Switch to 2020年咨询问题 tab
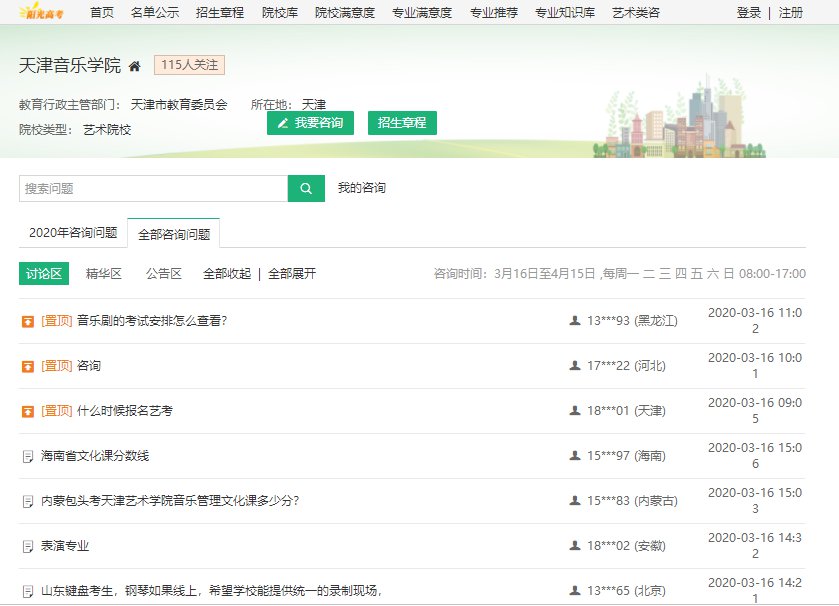Viewport: 839px width, 606px height. pos(73,233)
